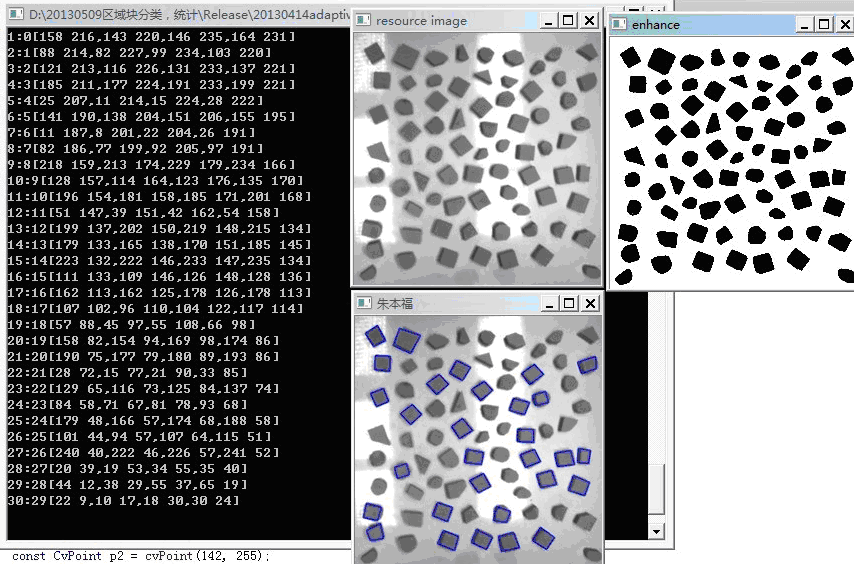The height and width of the screenshot is (565, 861).
Task: Click console line 17:16[162 113,162 125
Action: tap(159, 293)
